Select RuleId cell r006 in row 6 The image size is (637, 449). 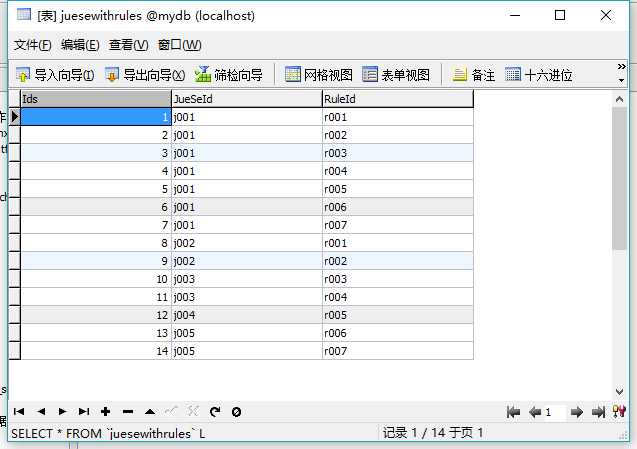tap(398, 207)
